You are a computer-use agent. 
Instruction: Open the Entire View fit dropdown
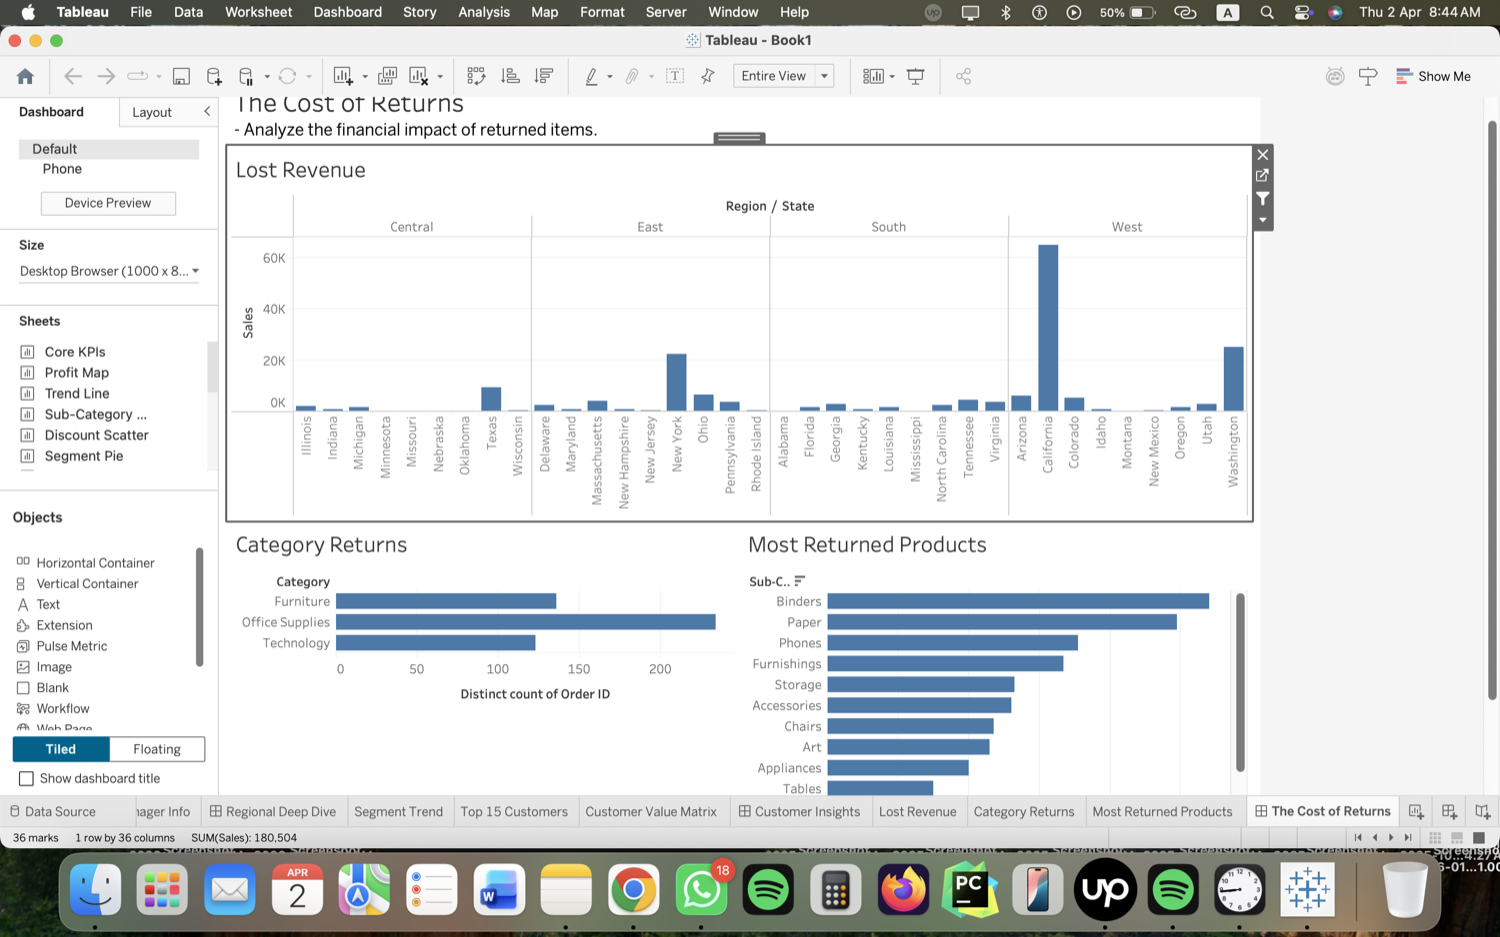(x=784, y=76)
